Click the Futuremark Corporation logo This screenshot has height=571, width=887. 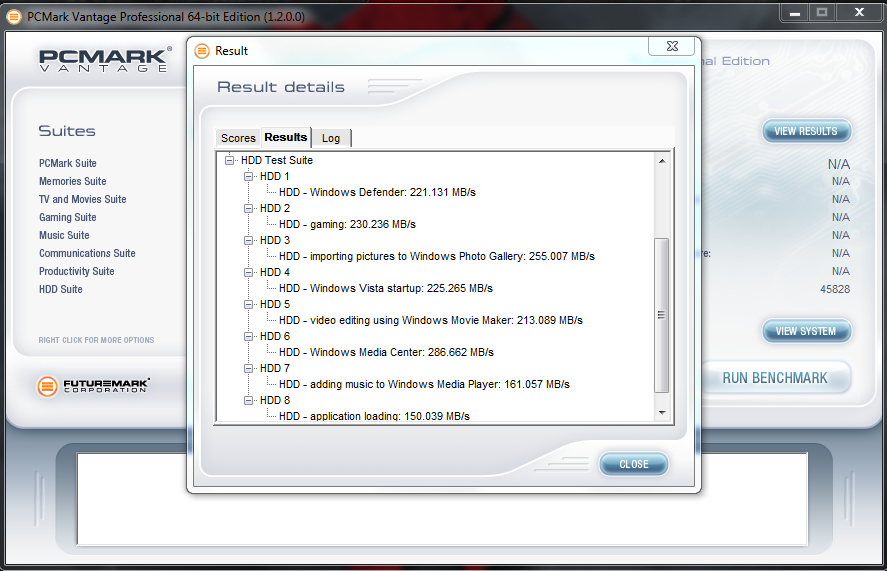[x=94, y=386]
